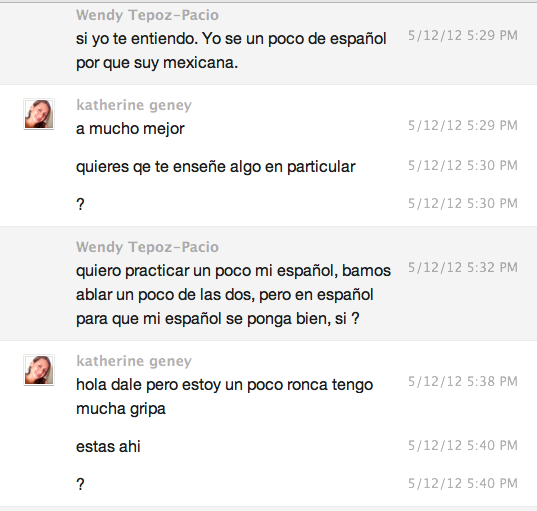Click the 'quiero practicar un poco' message
This screenshot has height=511, width=537.
pos(233,295)
